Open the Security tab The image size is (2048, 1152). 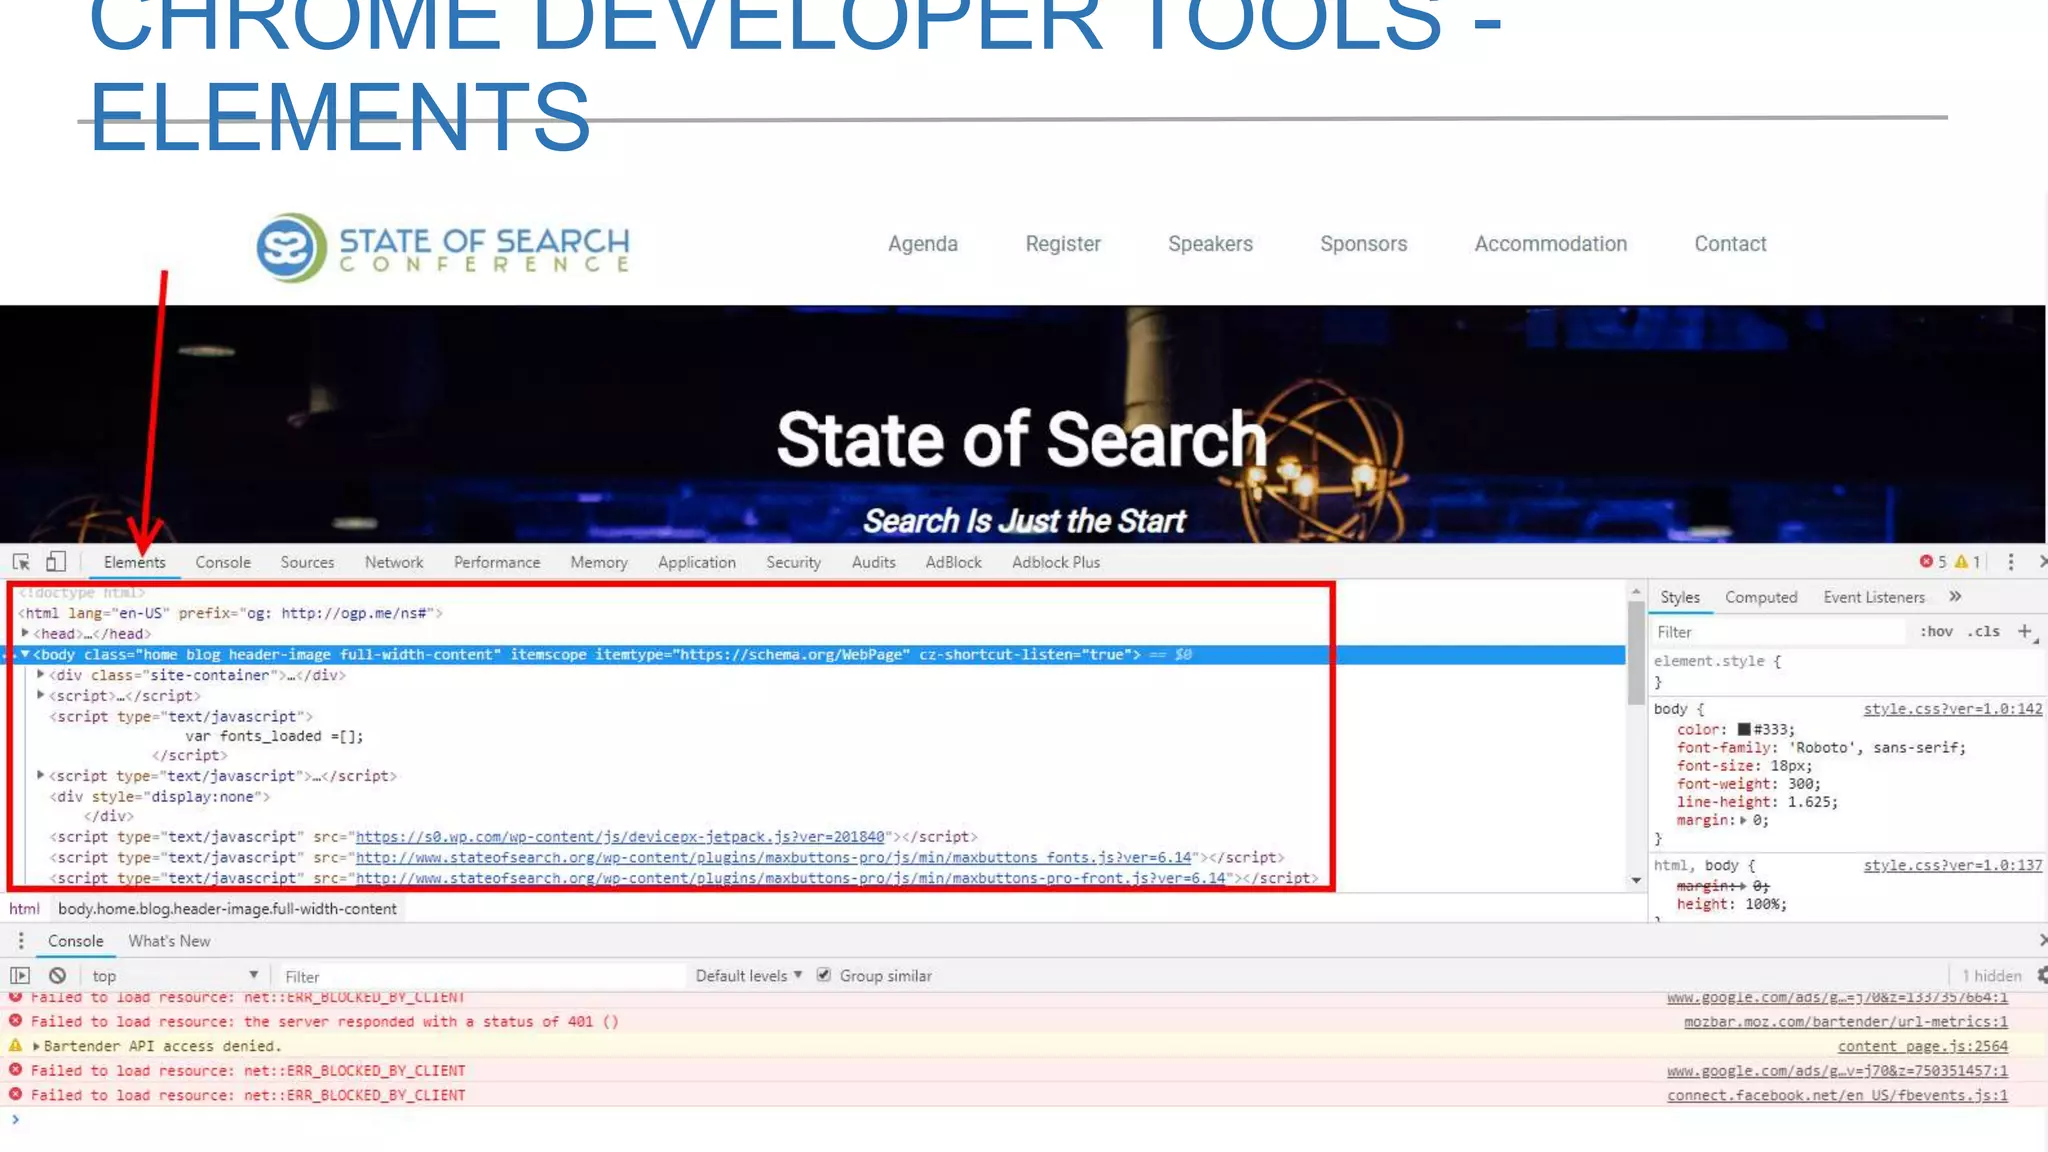tap(794, 562)
